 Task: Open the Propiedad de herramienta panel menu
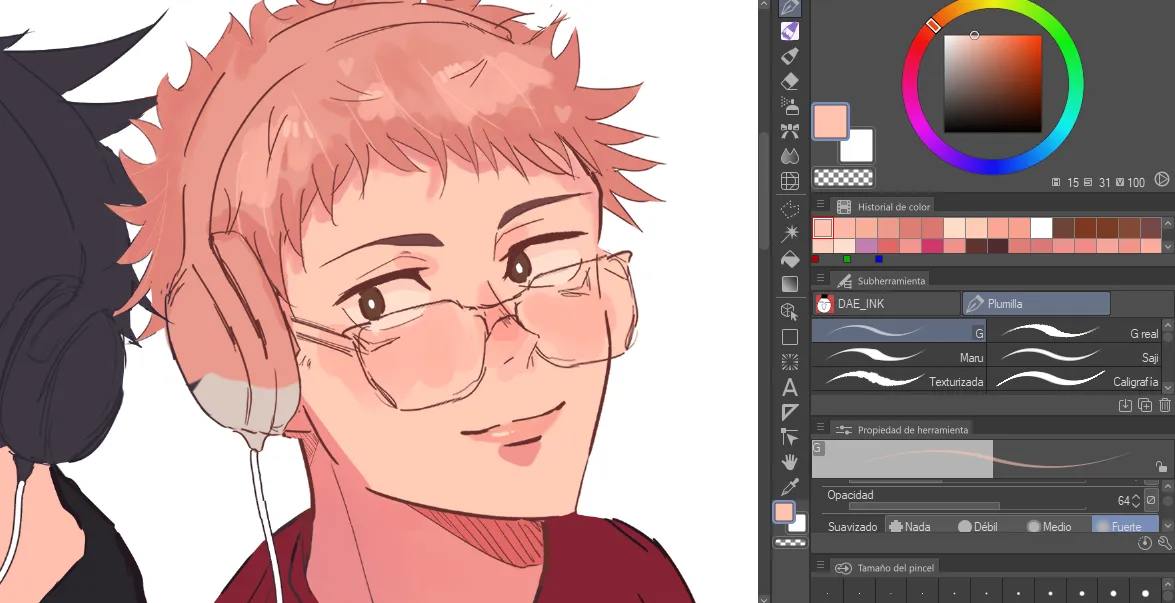coord(821,427)
